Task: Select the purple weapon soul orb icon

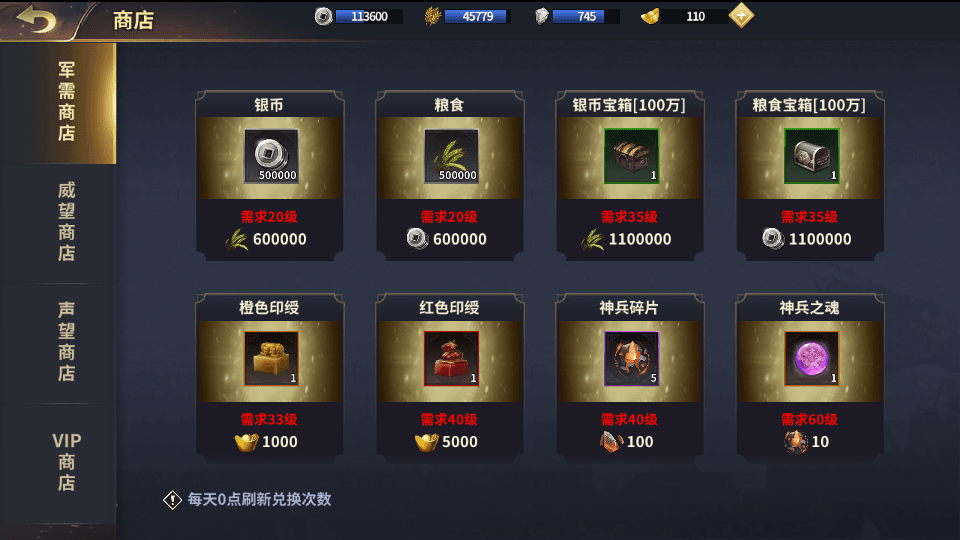Action: point(811,359)
